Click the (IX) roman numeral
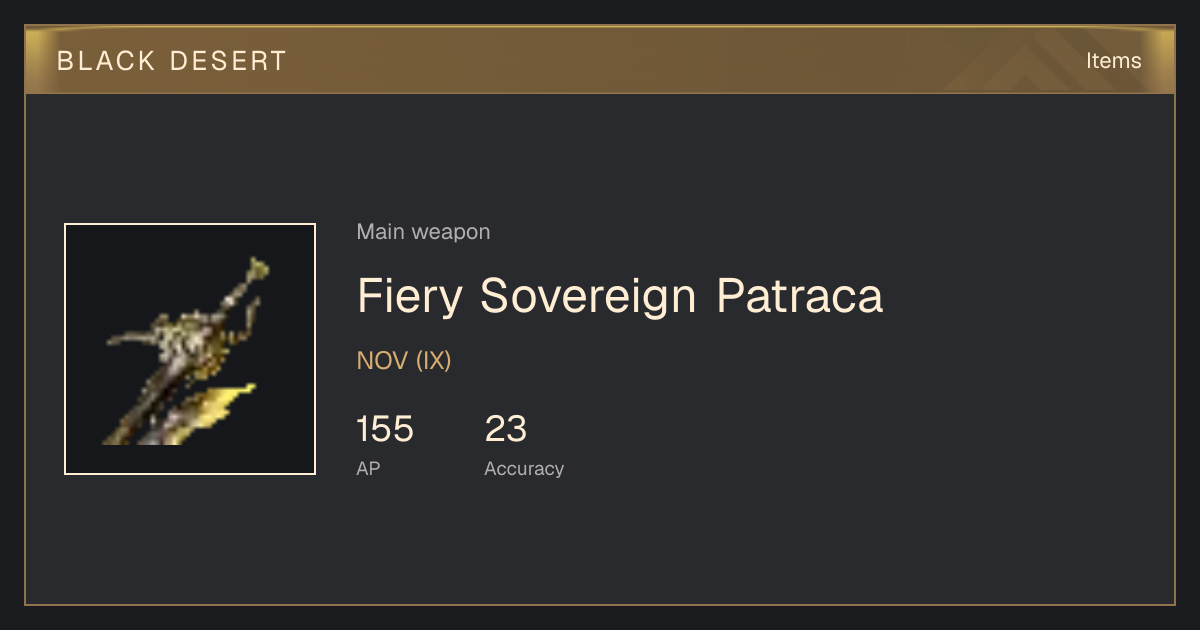 point(434,361)
